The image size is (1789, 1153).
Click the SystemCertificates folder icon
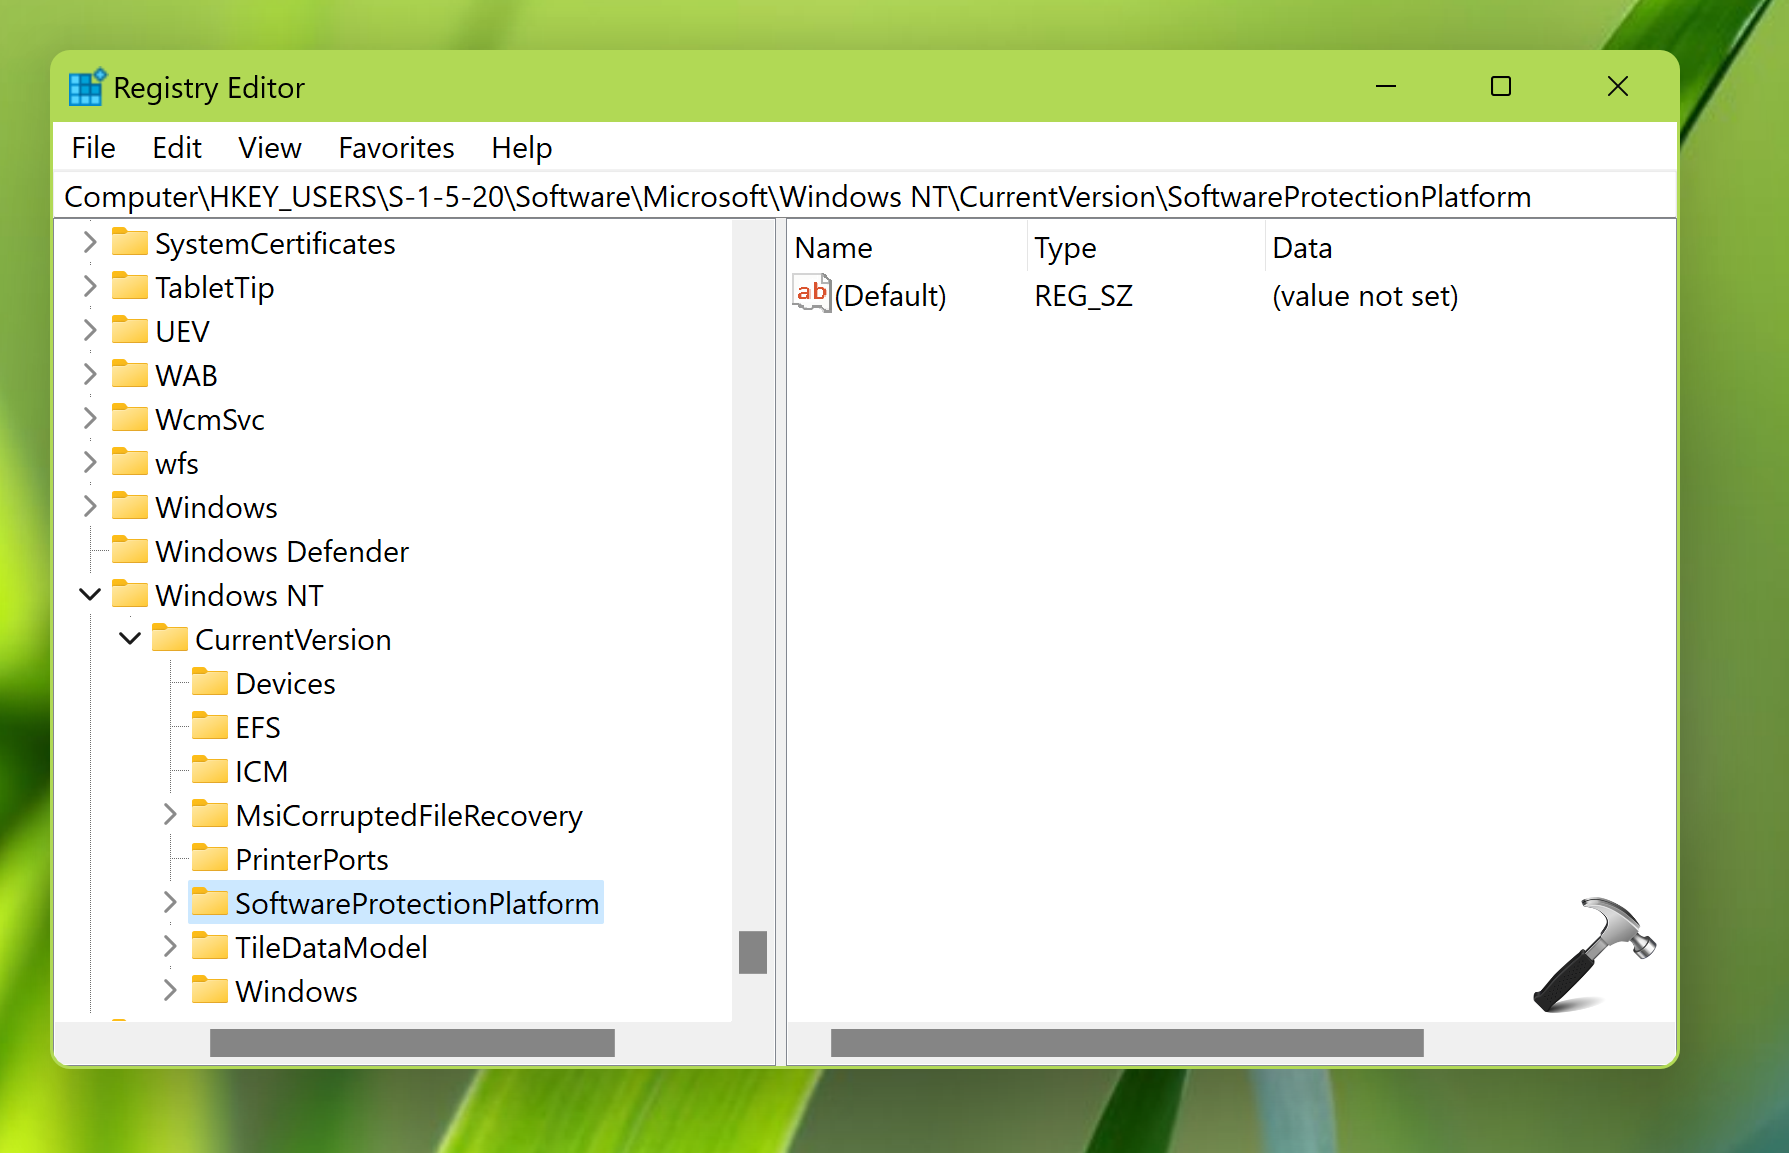tap(130, 243)
